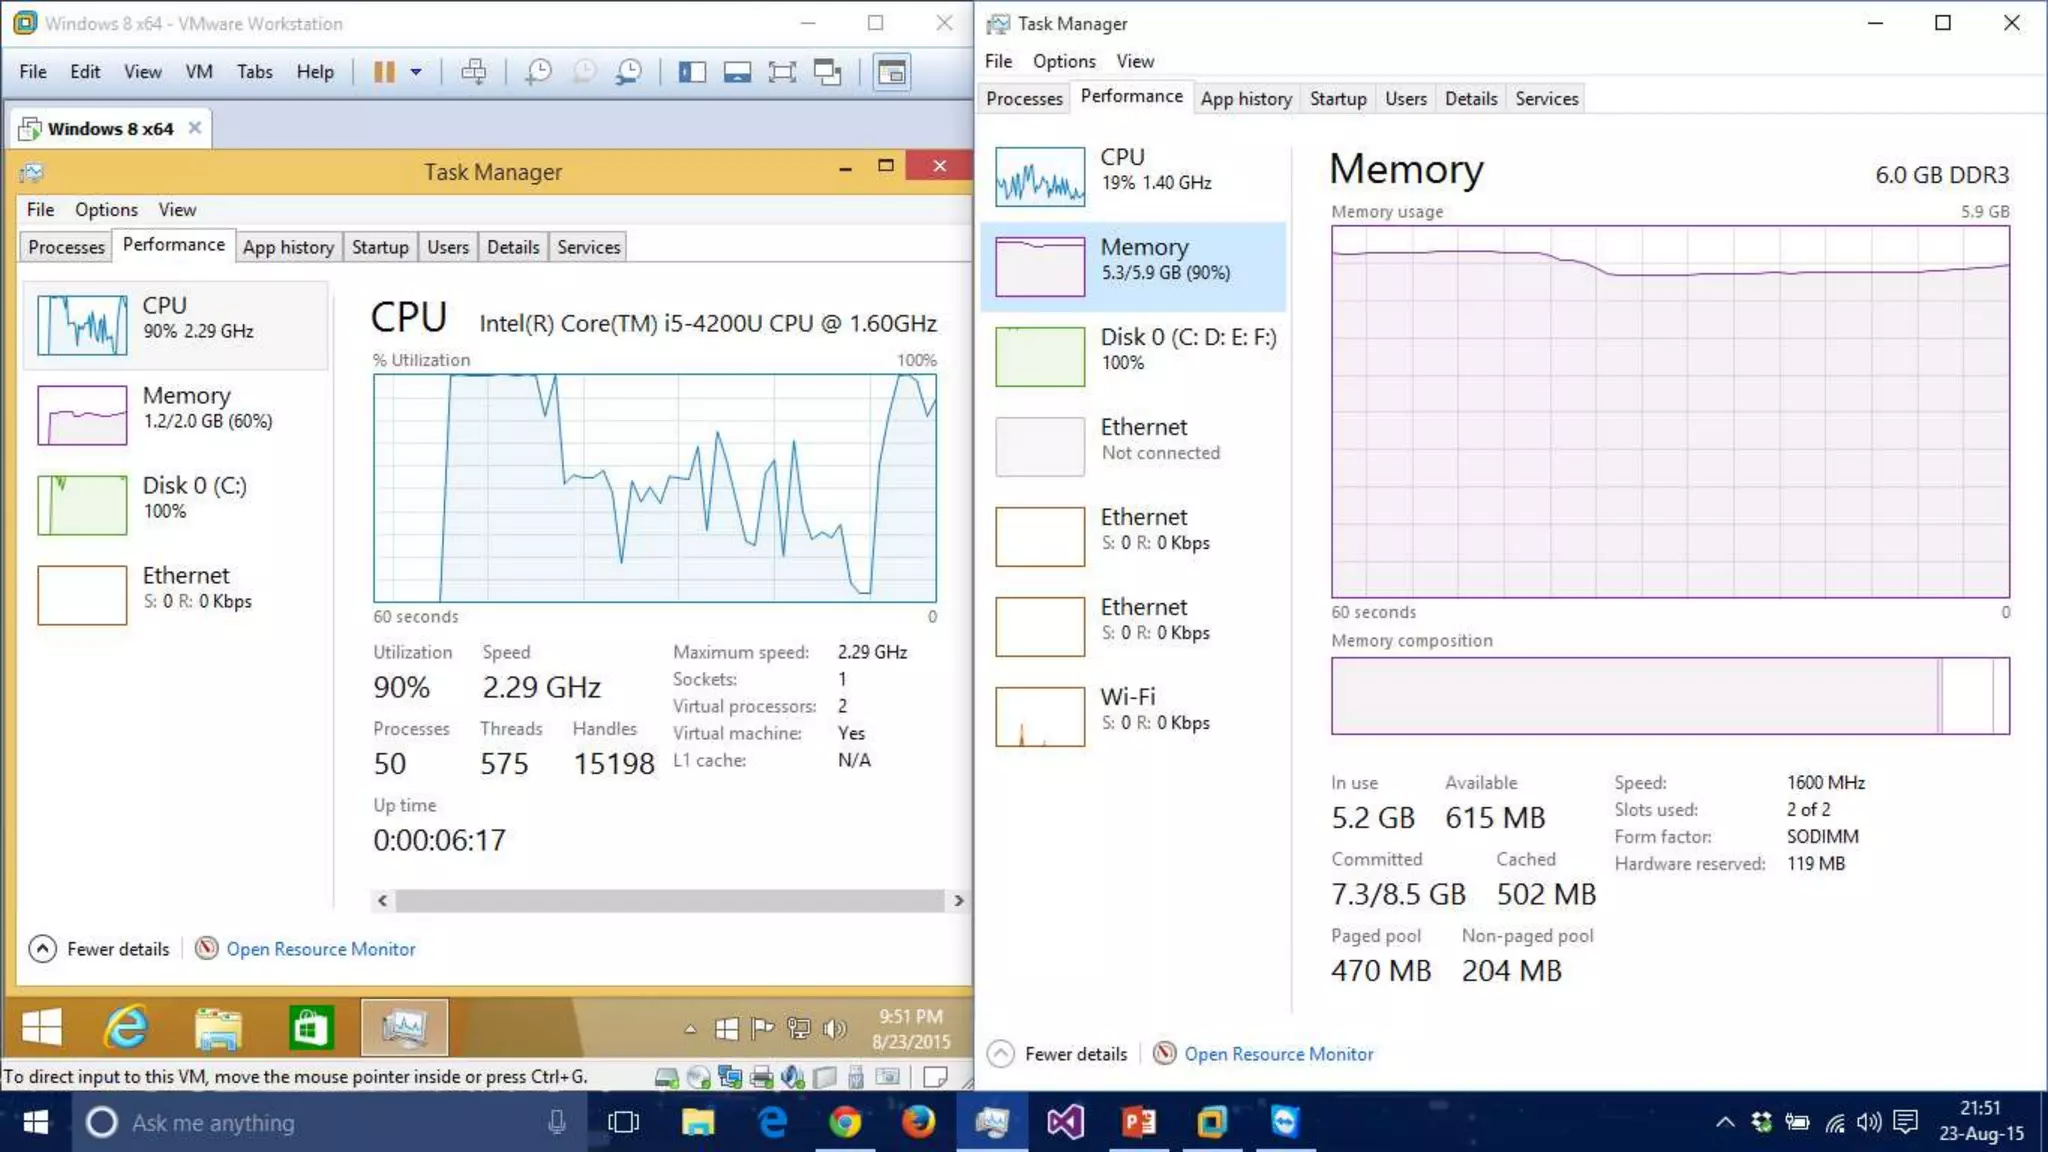Click the VM printer device status icon
Image resolution: width=2048 pixels, height=1152 pixels.
(x=762, y=1077)
